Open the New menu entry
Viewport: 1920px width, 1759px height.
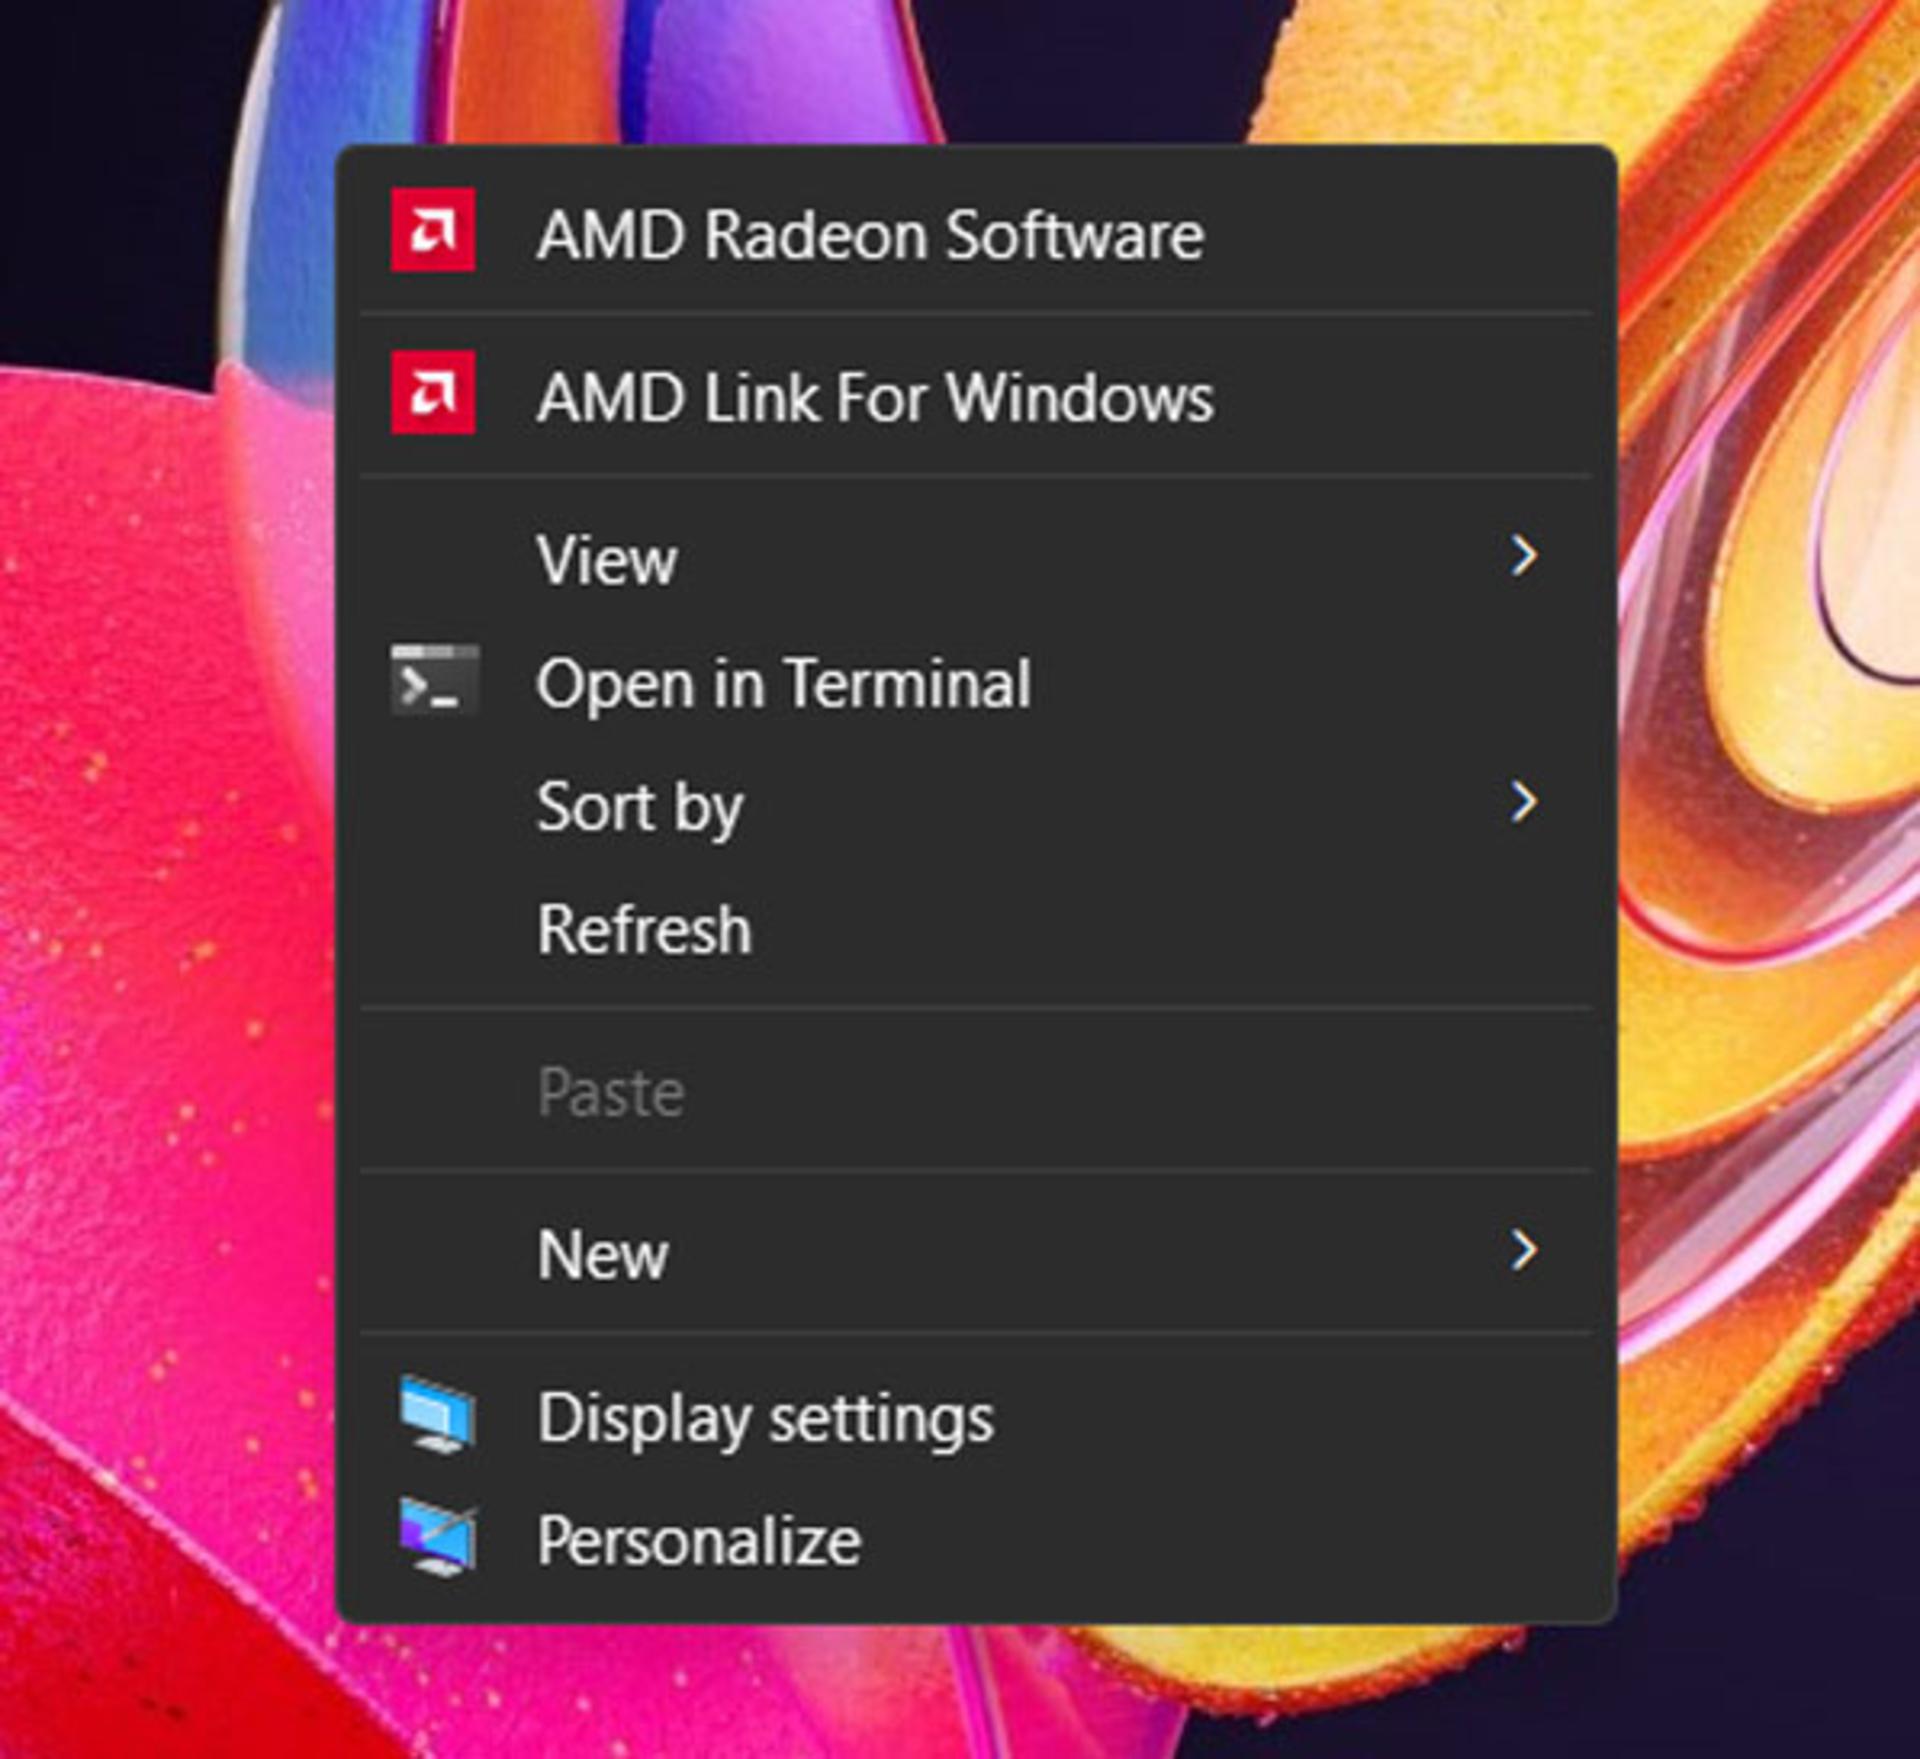point(976,1252)
